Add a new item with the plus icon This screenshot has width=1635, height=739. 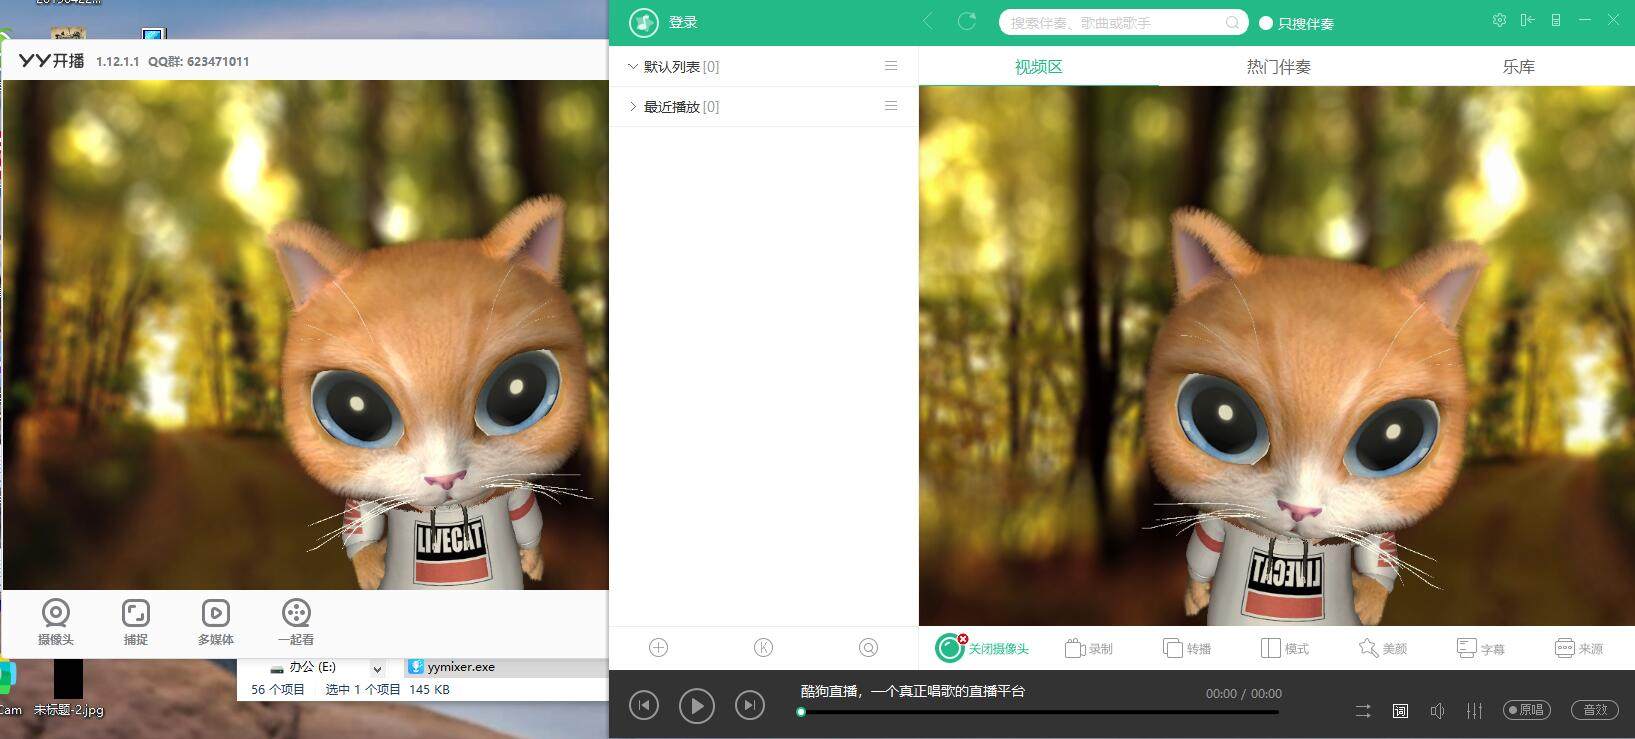pyautogui.click(x=658, y=648)
